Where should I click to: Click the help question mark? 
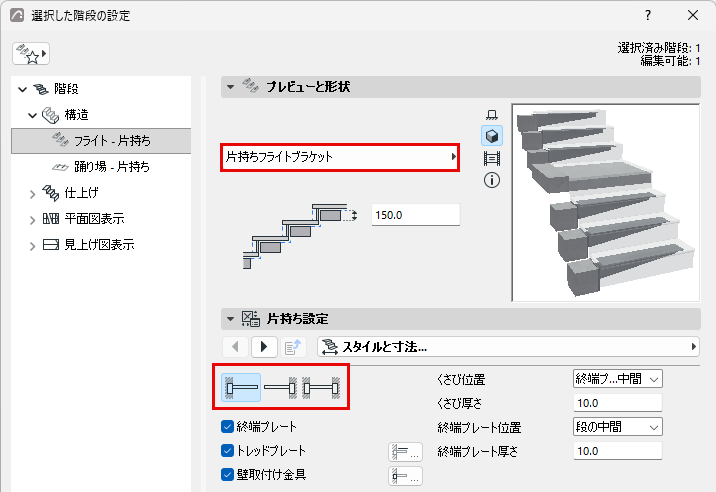point(648,15)
